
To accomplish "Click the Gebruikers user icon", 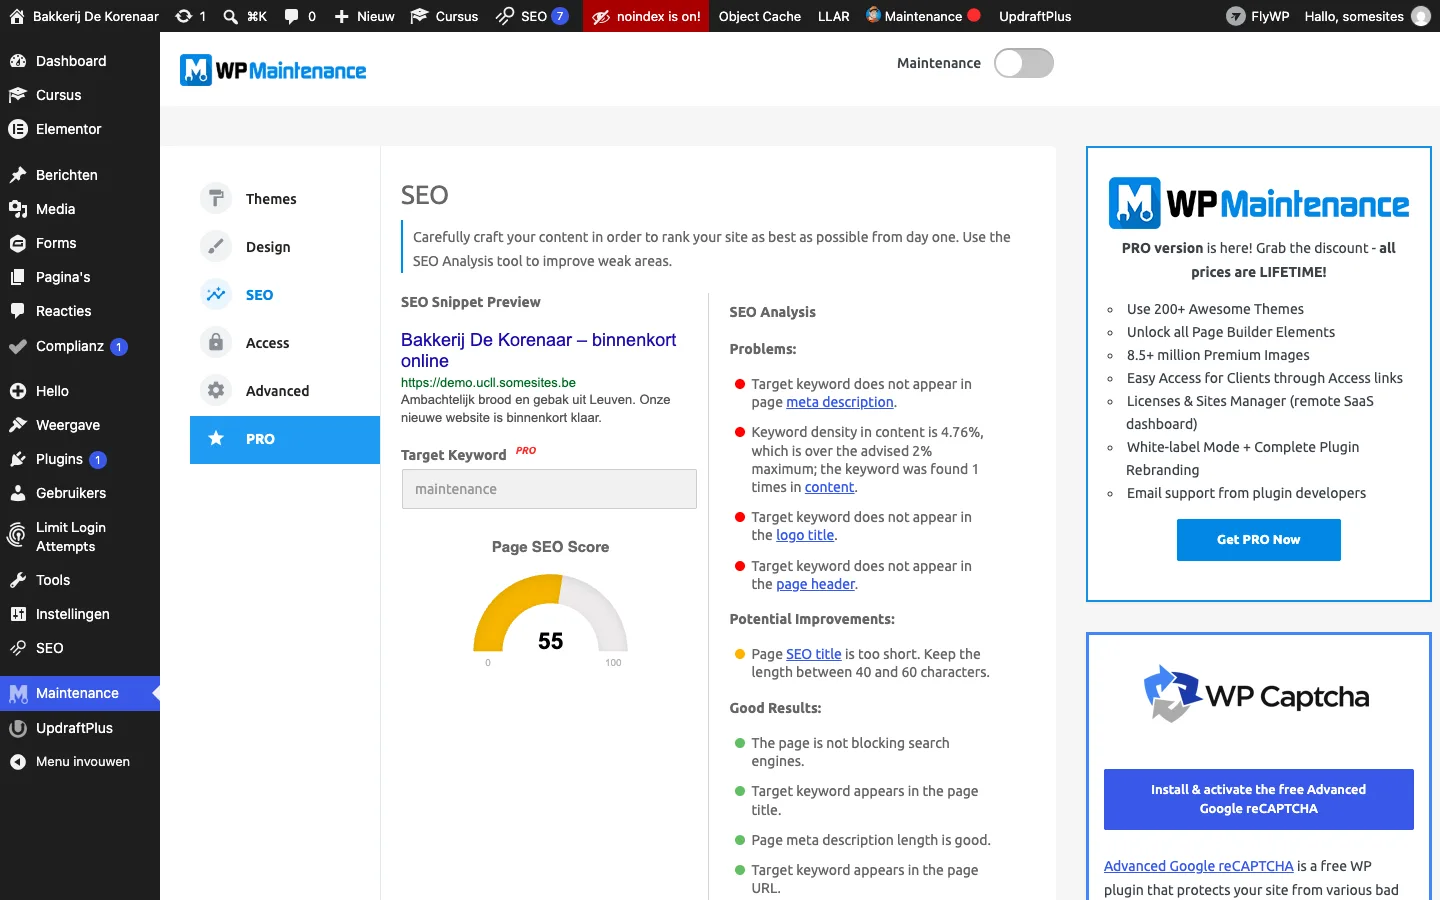I will 17,493.
